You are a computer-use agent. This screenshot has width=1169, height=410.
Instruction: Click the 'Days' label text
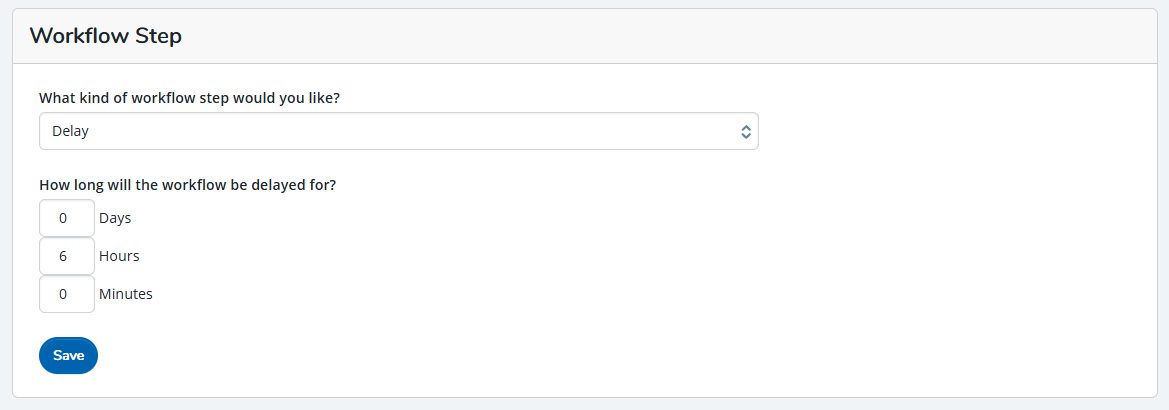pyautogui.click(x=115, y=218)
